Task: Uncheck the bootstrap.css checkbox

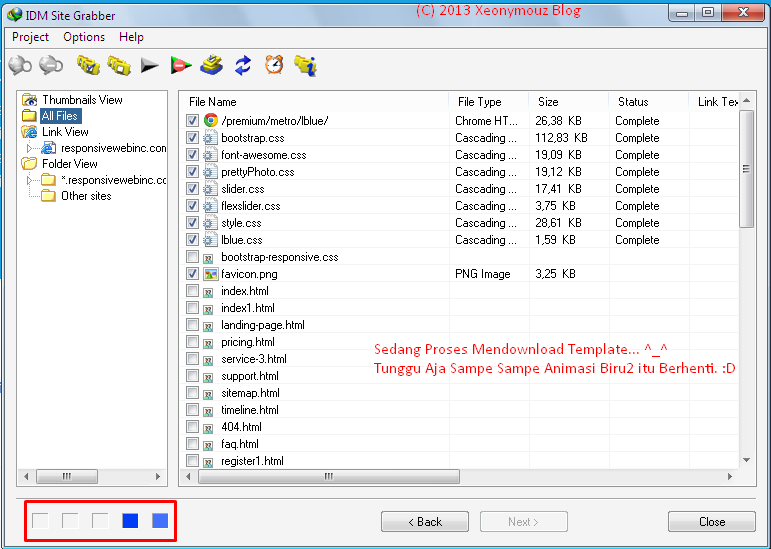Action: 192,138
